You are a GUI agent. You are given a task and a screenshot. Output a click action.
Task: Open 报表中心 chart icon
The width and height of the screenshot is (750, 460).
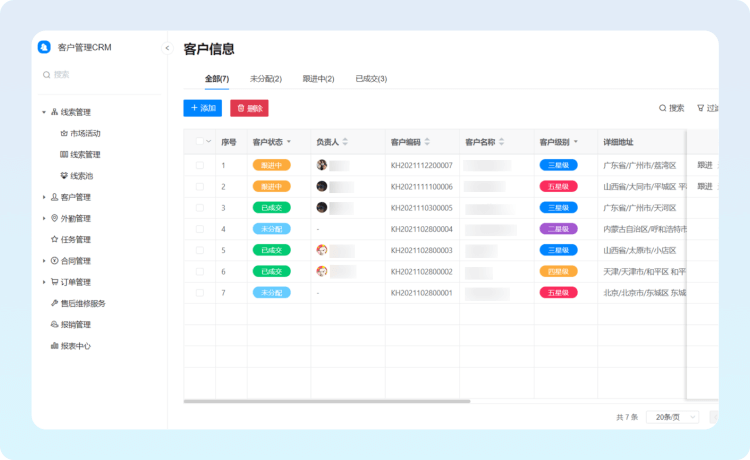tap(54, 346)
